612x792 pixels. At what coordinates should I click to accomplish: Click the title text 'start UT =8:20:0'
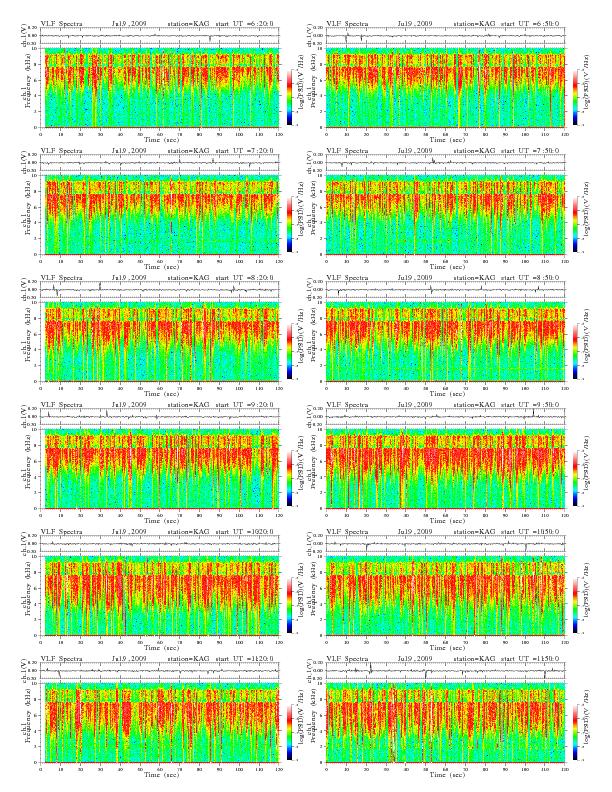click(244, 278)
